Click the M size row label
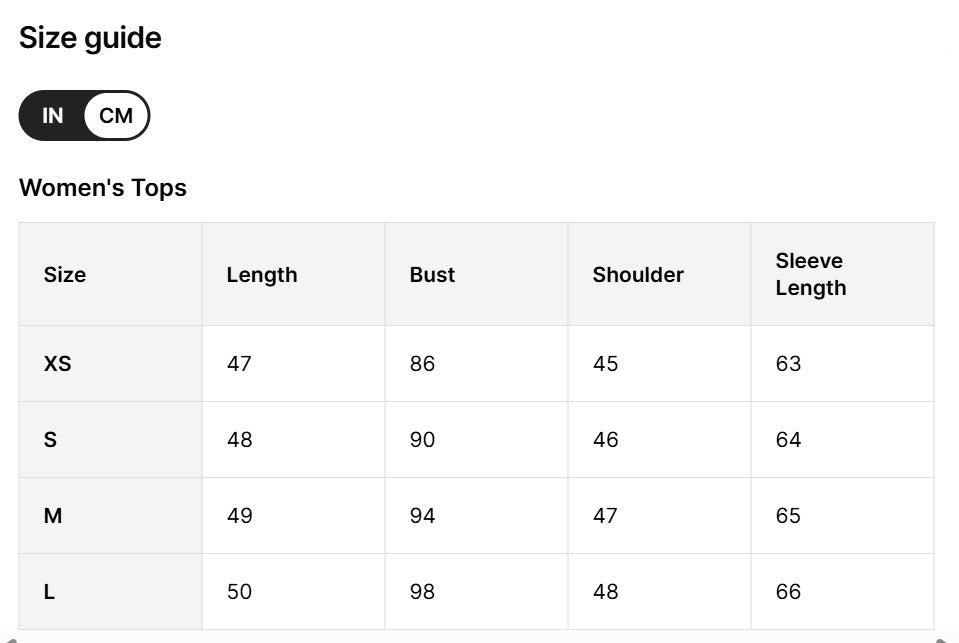This screenshot has height=643, width=959. click(53, 516)
